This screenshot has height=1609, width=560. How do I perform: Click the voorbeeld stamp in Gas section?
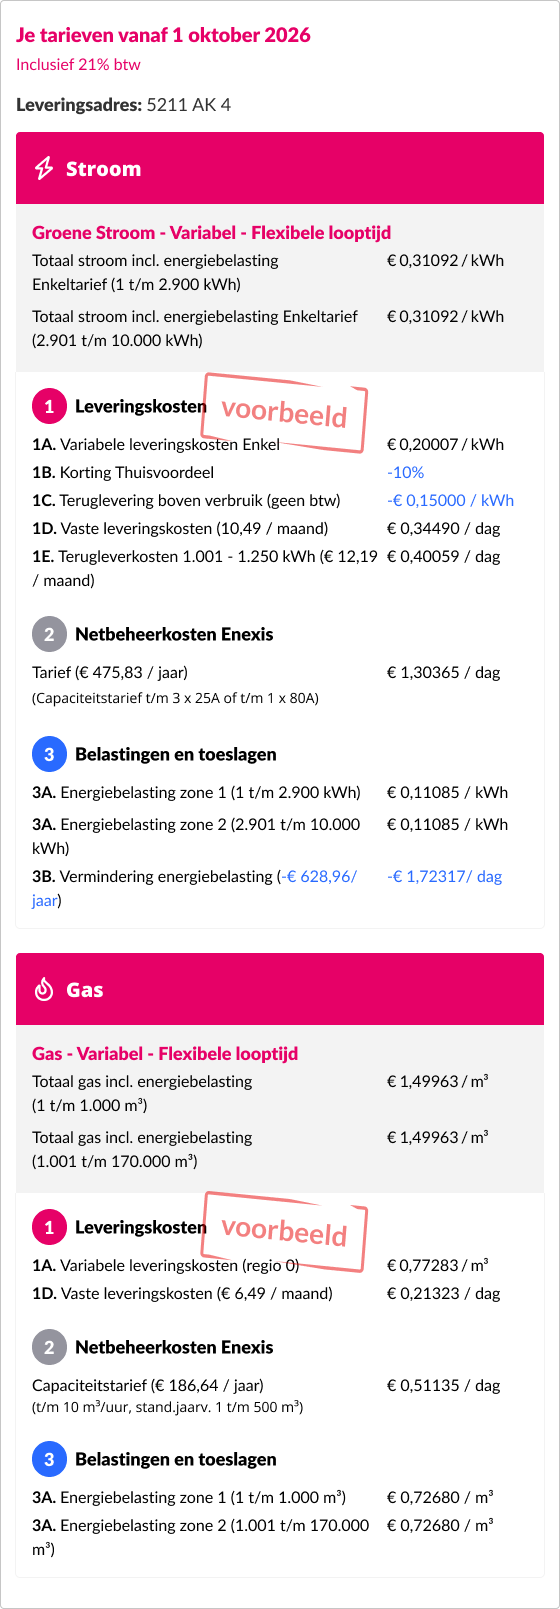click(x=285, y=1231)
